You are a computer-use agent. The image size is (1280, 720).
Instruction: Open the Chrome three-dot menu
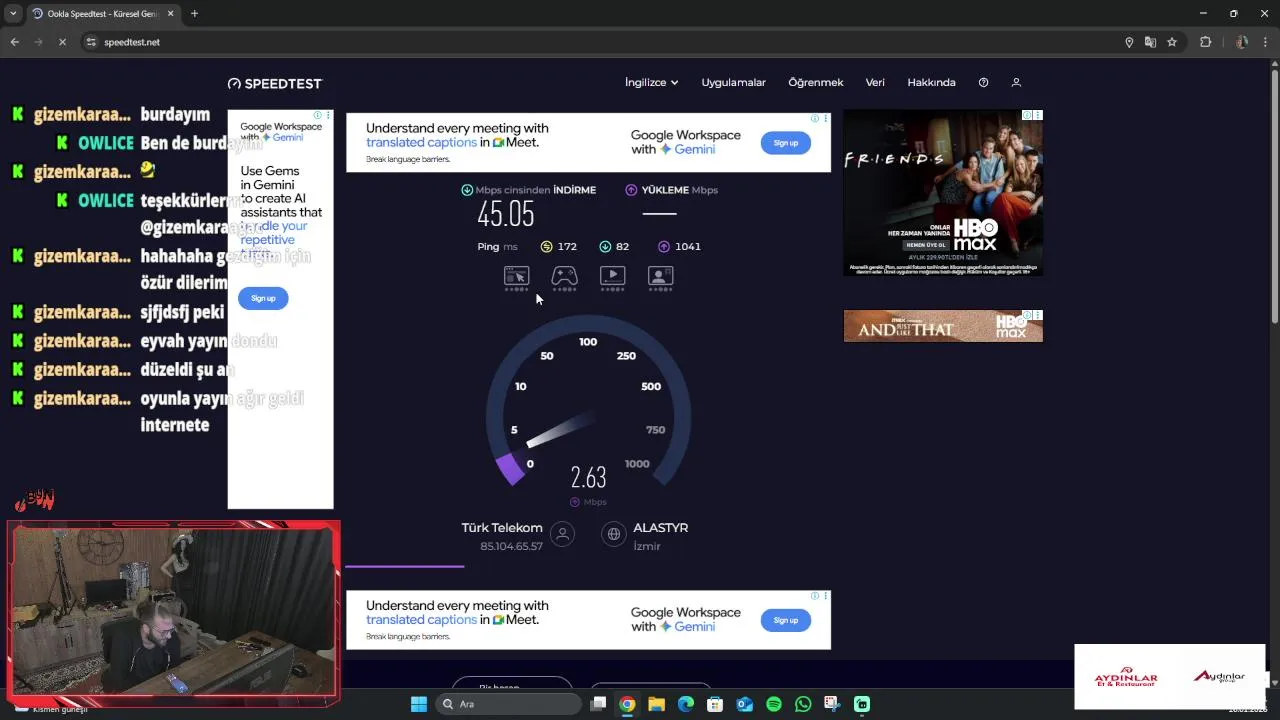[1267, 42]
